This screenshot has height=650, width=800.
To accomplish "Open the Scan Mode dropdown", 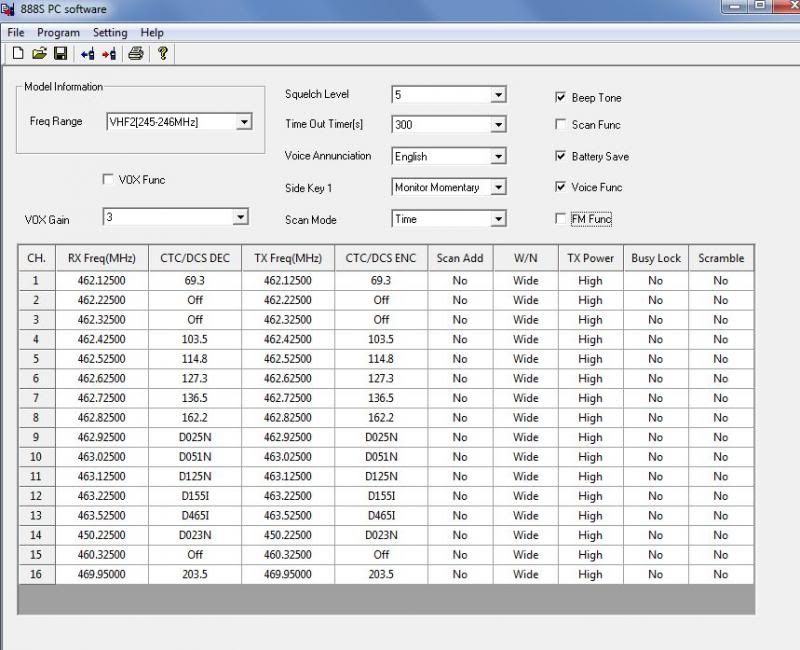I will [x=498, y=219].
